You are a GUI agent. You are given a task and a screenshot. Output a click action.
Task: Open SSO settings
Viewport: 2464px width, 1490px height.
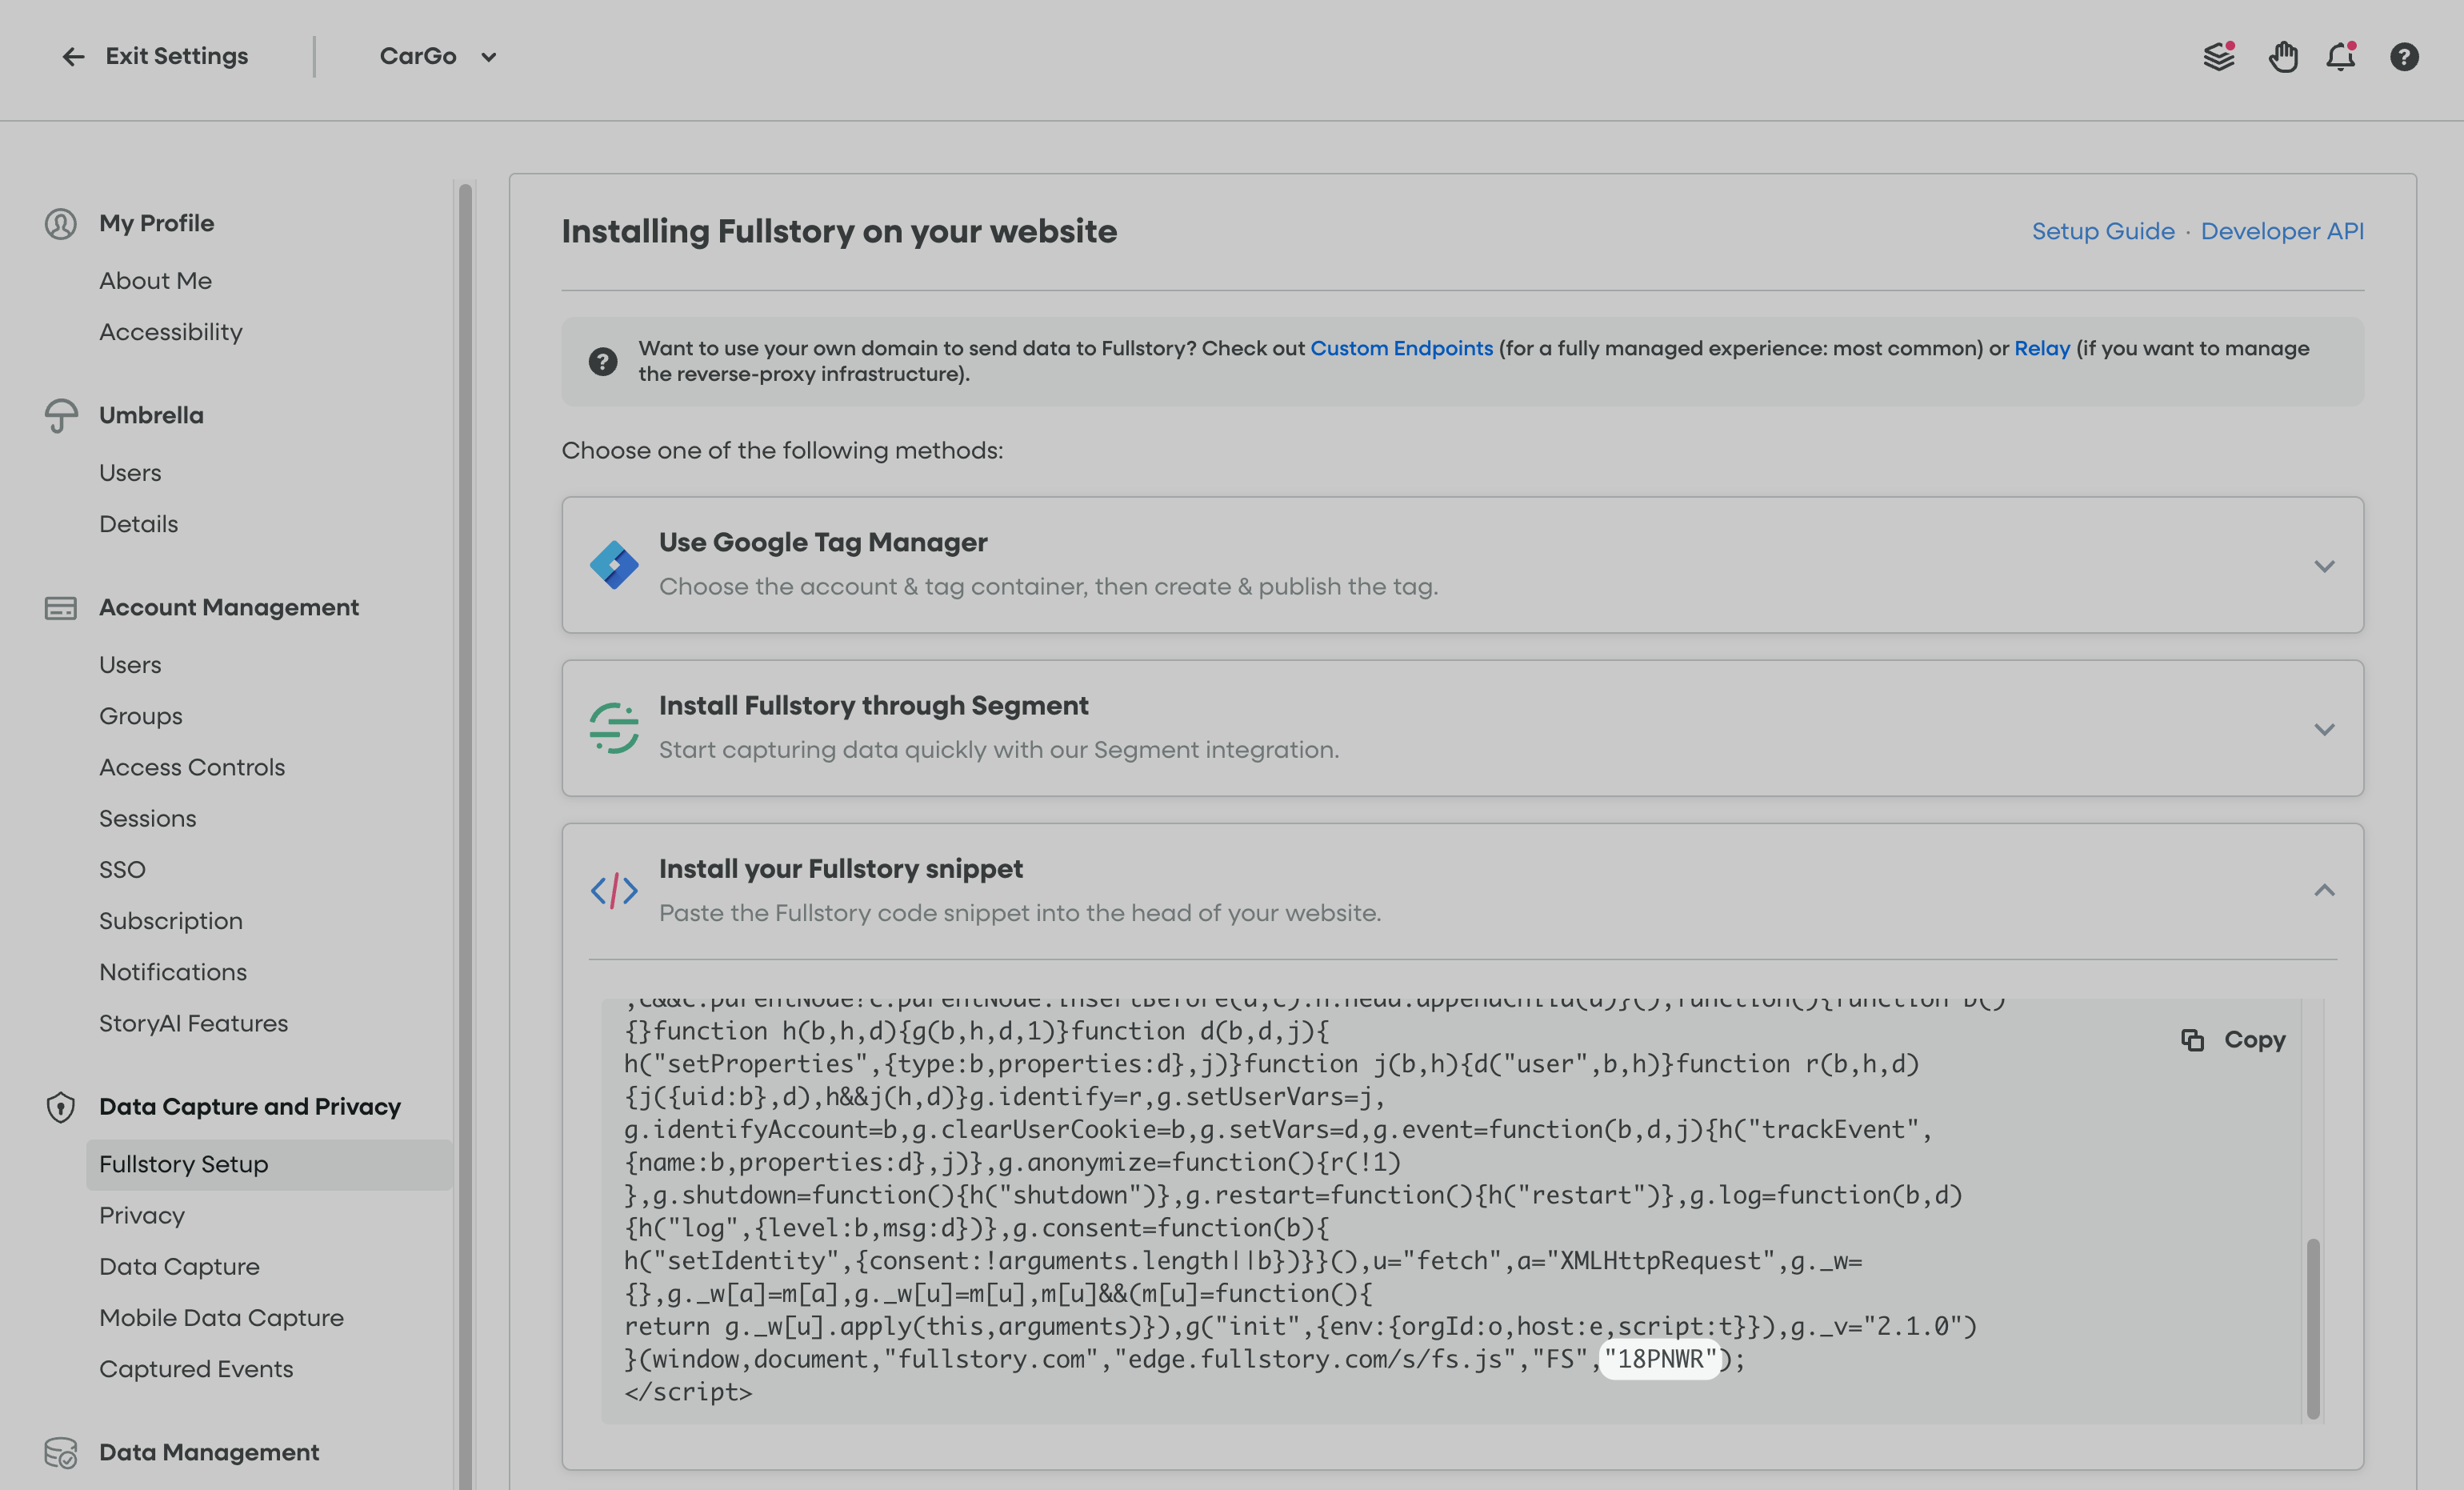click(122, 870)
